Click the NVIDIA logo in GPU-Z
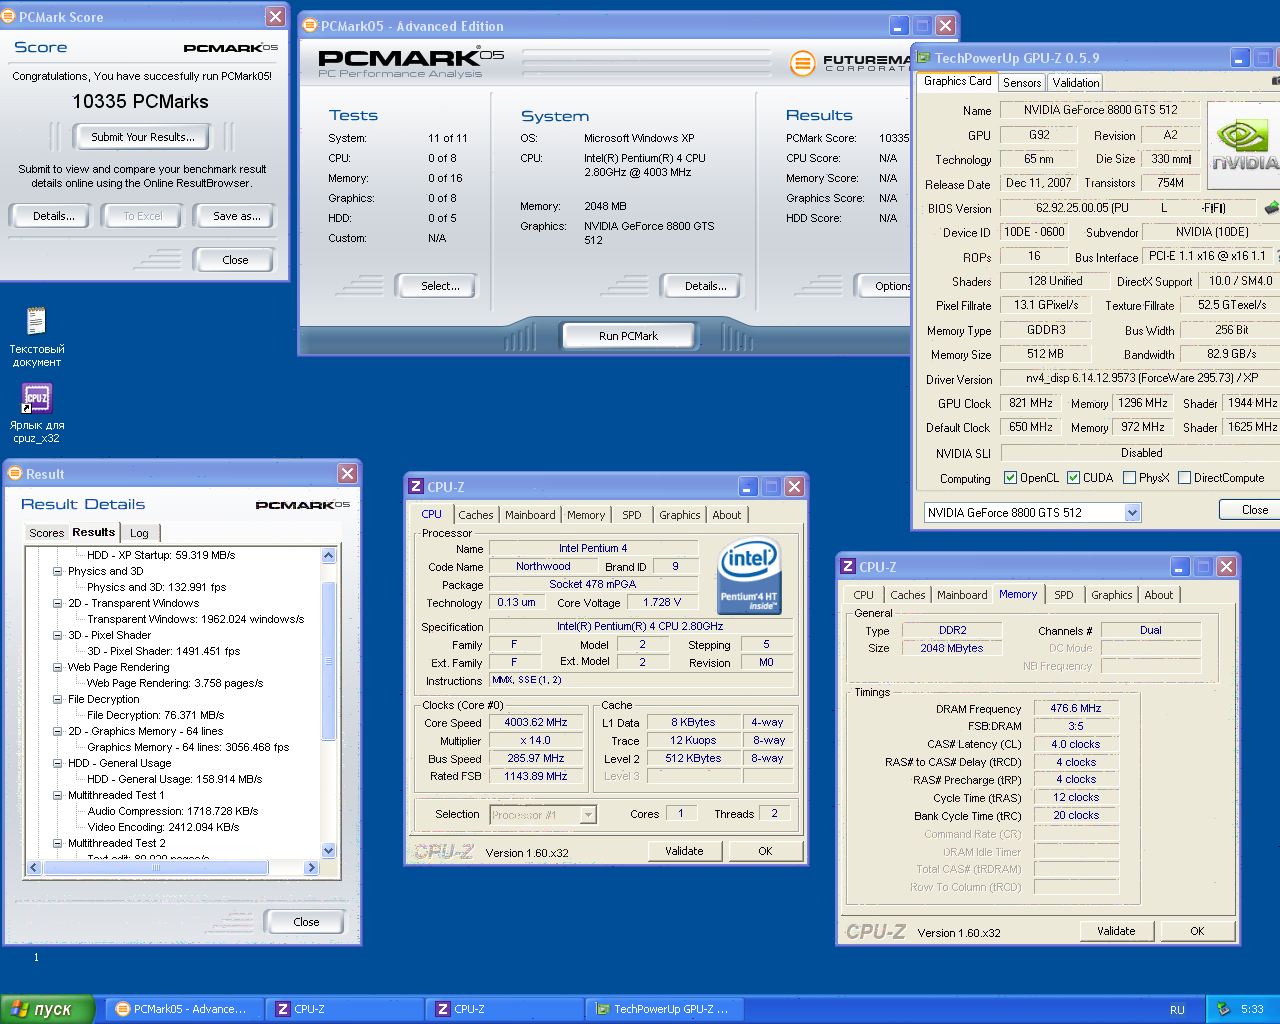The image size is (1280, 1024). (1244, 146)
